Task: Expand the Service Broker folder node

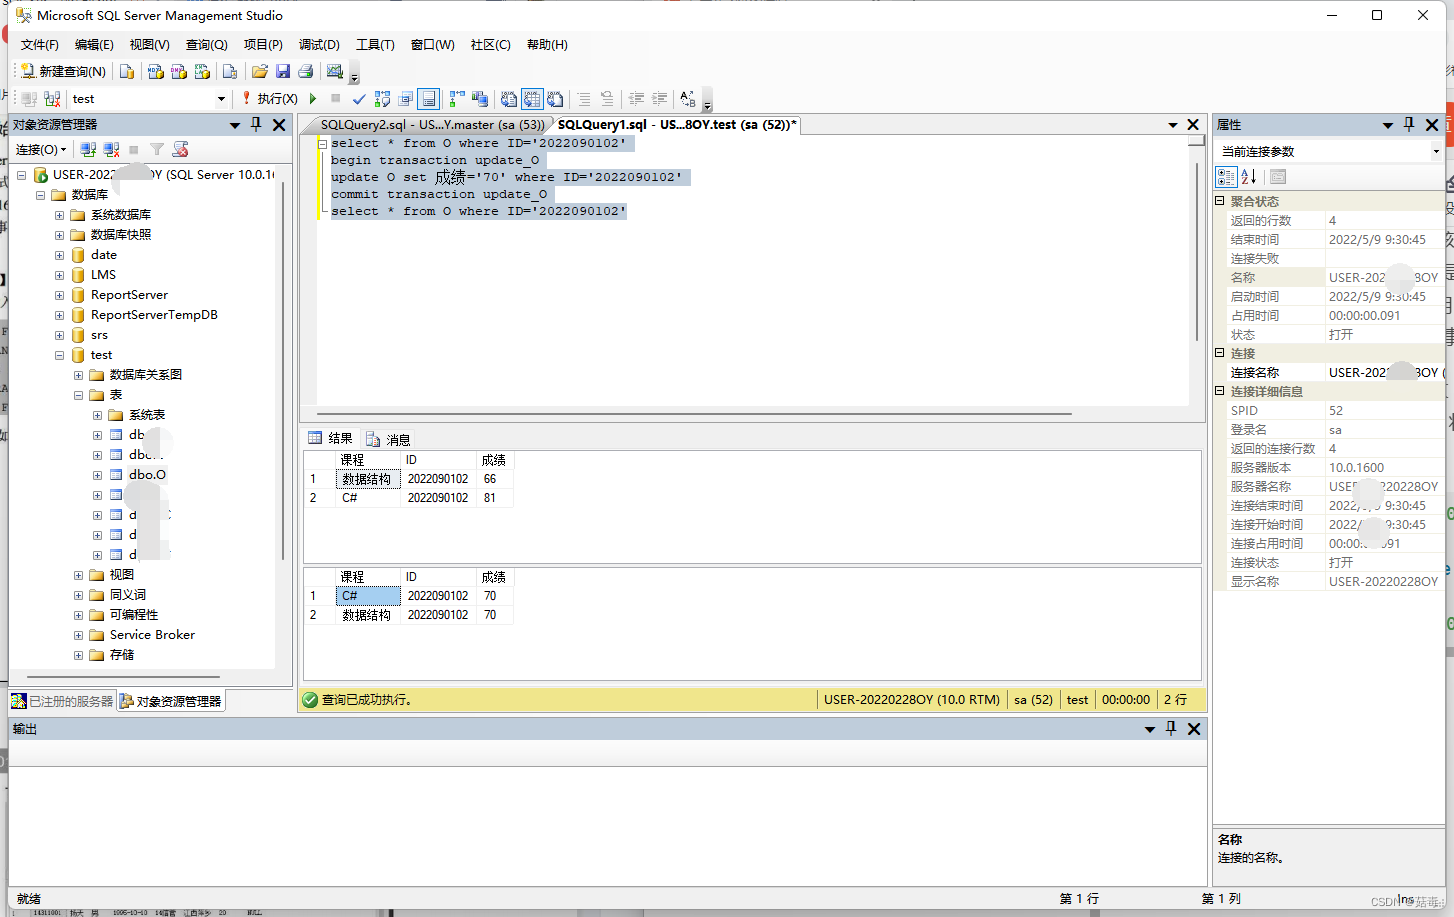Action: pyautogui.click(x=78, y=635)
